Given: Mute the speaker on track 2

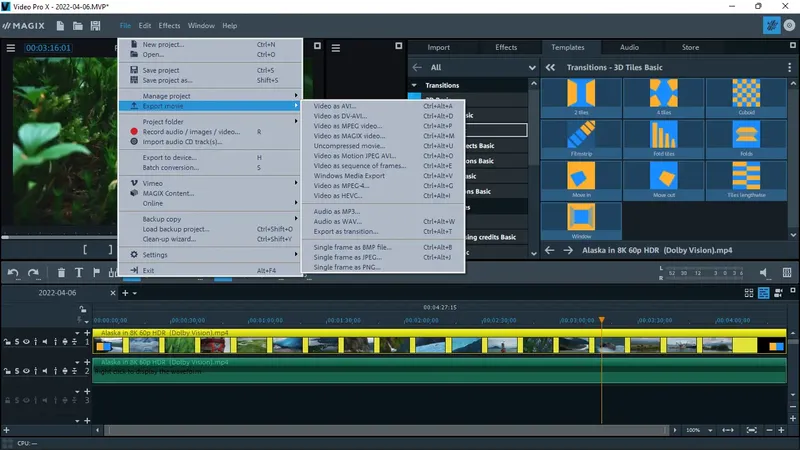Looking at the screenshot, I should click(45, 371).
